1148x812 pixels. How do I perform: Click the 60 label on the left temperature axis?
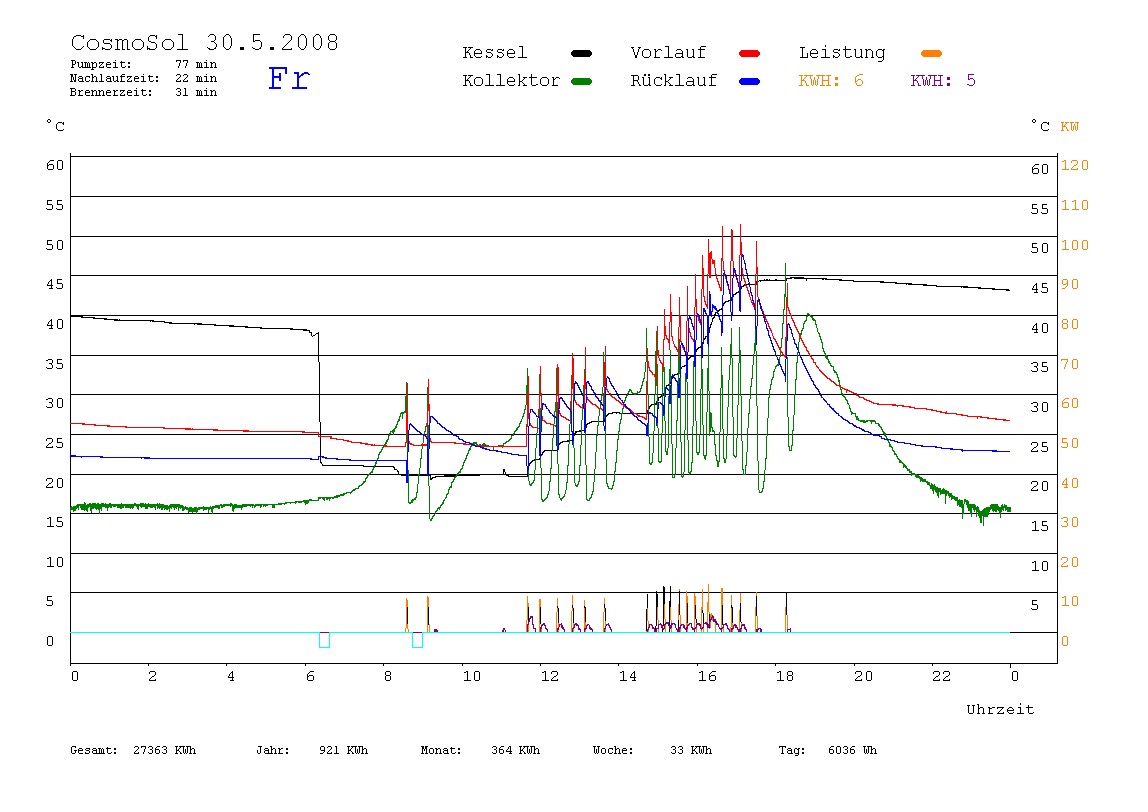55,165
